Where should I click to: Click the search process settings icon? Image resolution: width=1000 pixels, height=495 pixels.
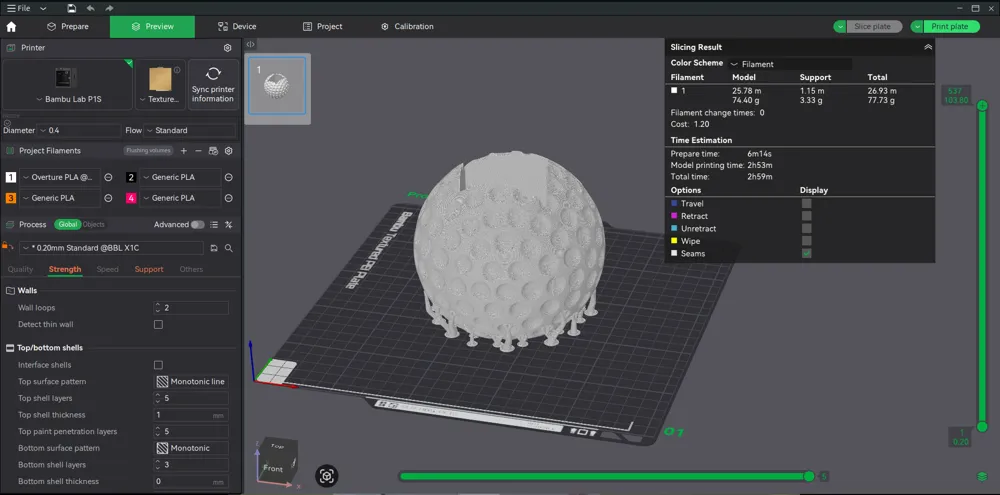pos(228,248)
